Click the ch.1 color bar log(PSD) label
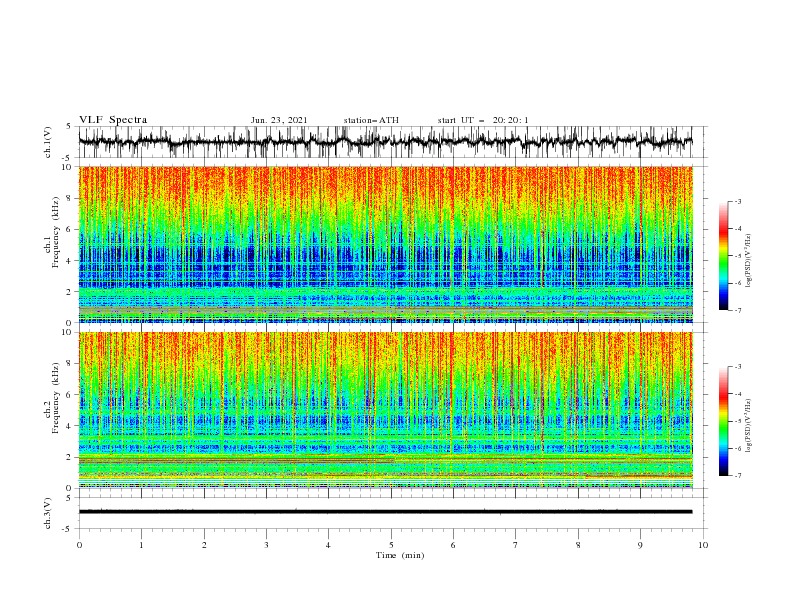 click(x=748, y=261)
